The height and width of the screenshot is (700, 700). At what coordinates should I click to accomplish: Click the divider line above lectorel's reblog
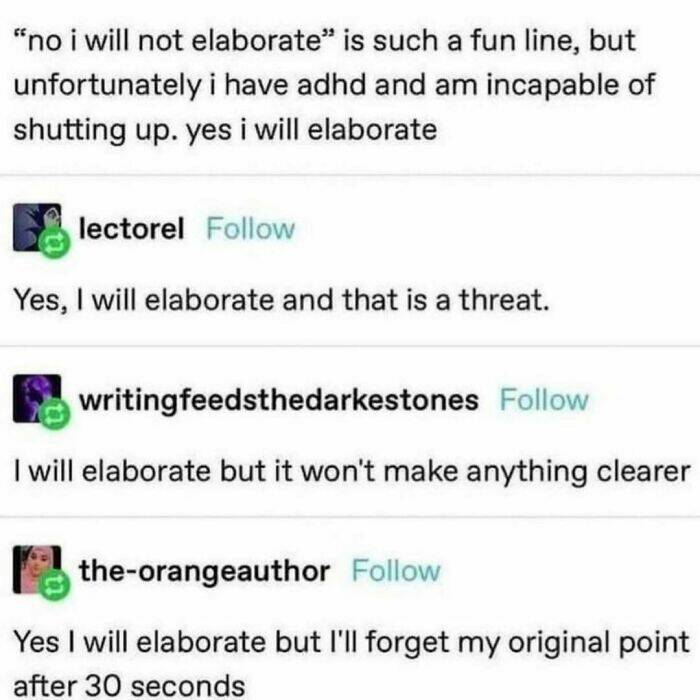[x=350, y=175]
